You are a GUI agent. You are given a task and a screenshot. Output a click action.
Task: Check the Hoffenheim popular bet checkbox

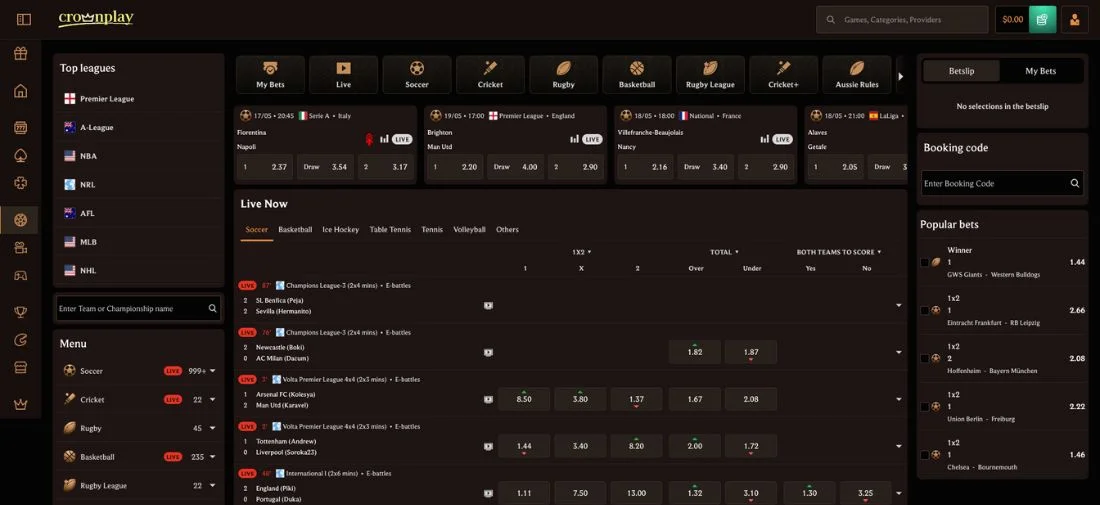[x=925, y=358]
